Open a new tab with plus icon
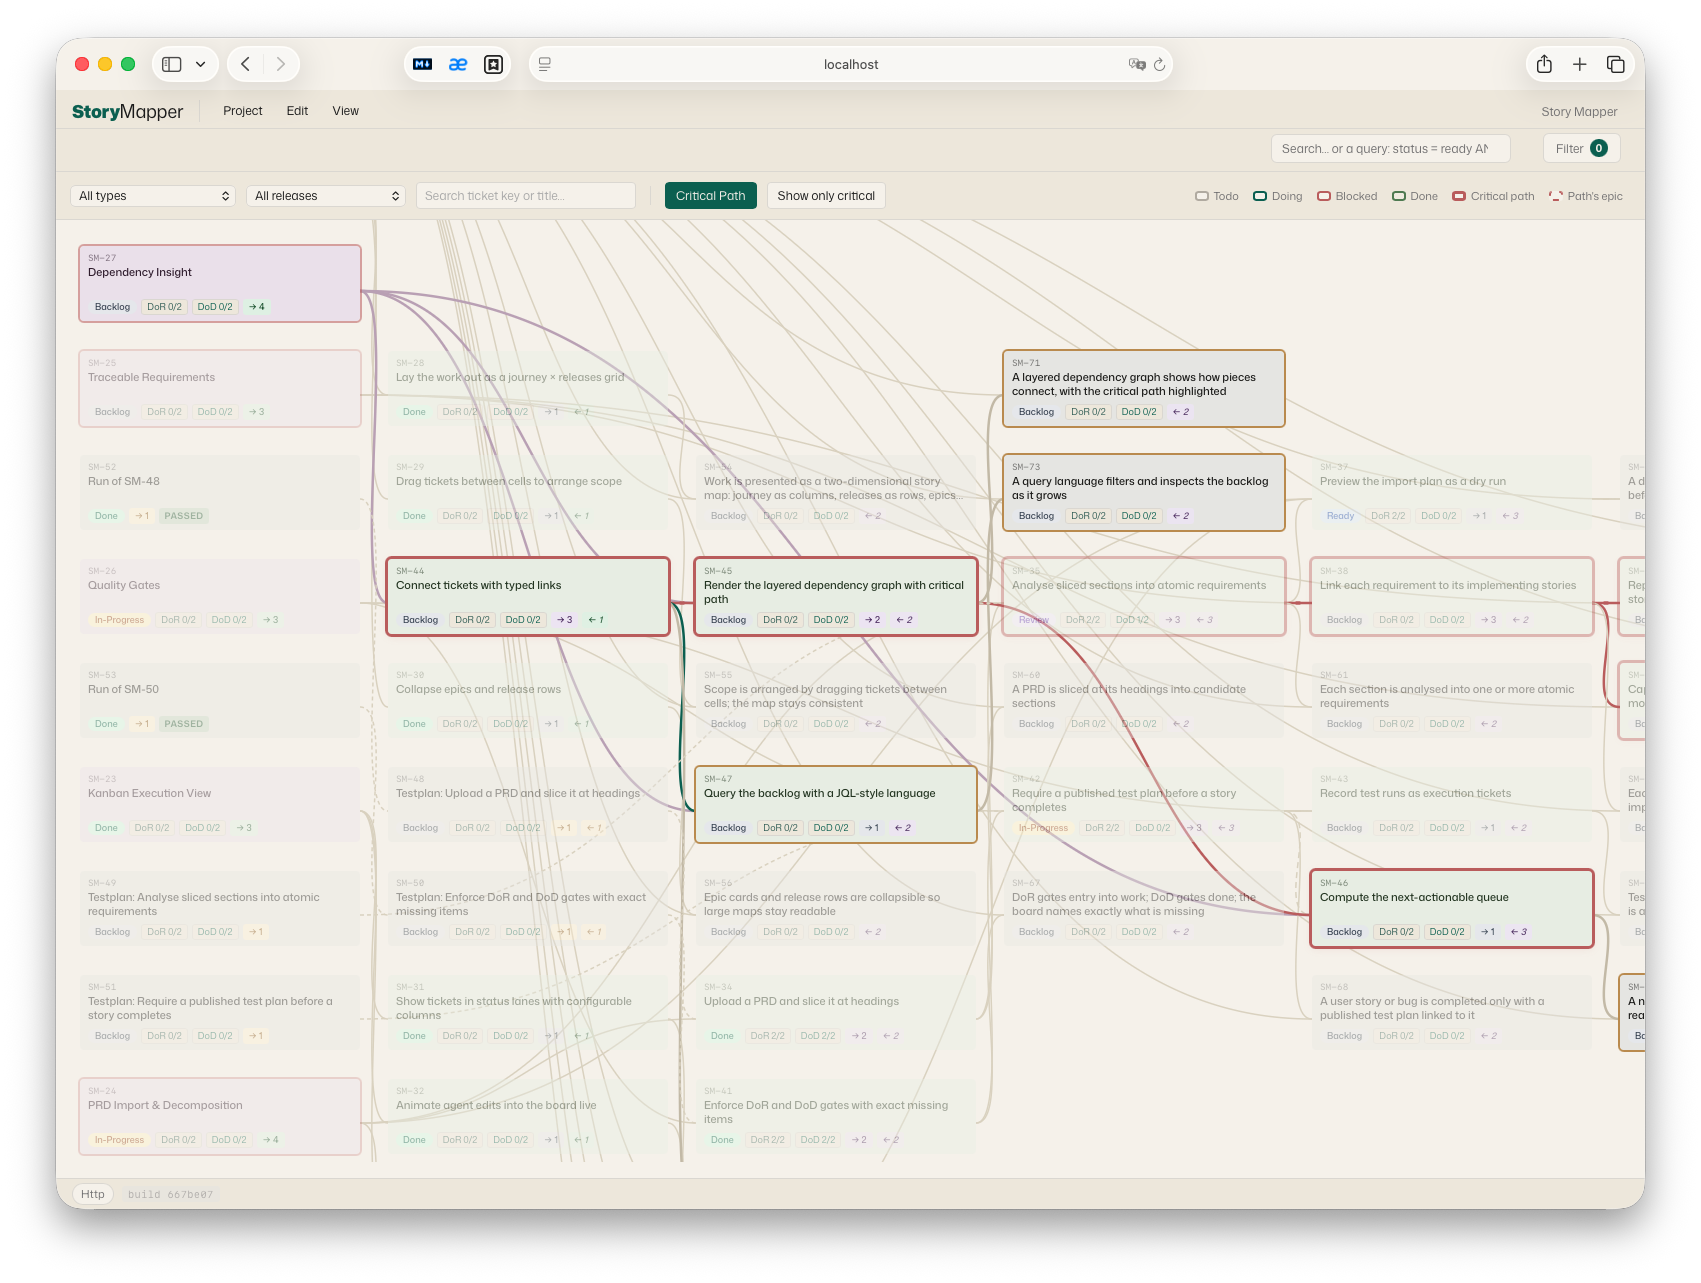 coord(1580,64)
